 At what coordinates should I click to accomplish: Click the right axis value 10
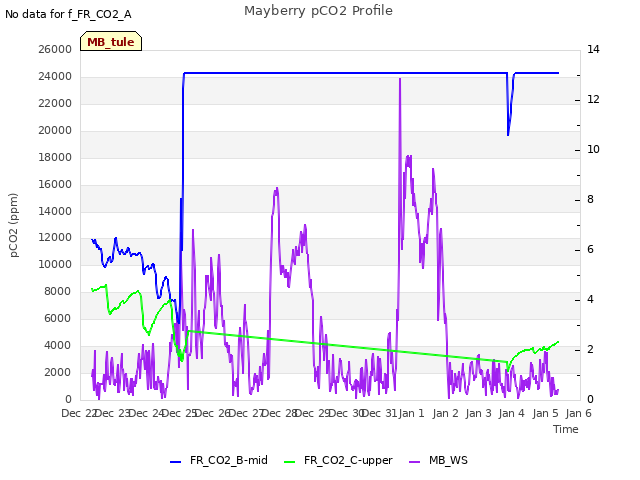[593, 149]
